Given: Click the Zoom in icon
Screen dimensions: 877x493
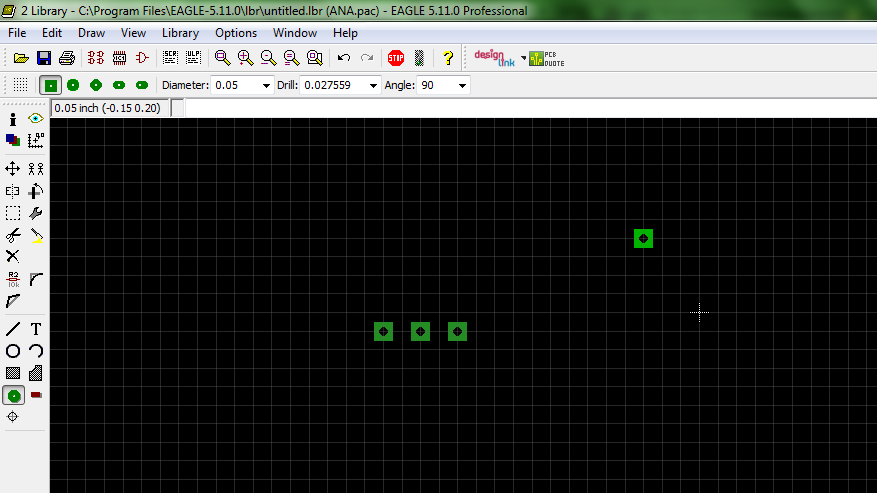Looking at the screenshot, I should pos(245,58).
